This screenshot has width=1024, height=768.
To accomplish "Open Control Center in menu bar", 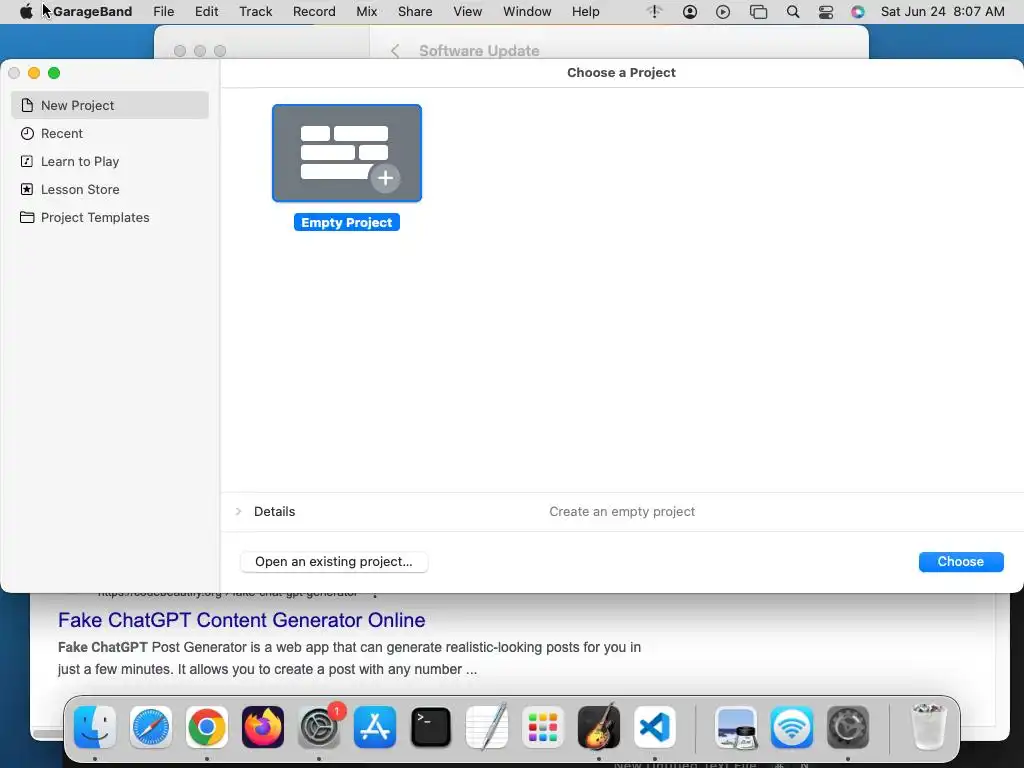I will (825, 12).
